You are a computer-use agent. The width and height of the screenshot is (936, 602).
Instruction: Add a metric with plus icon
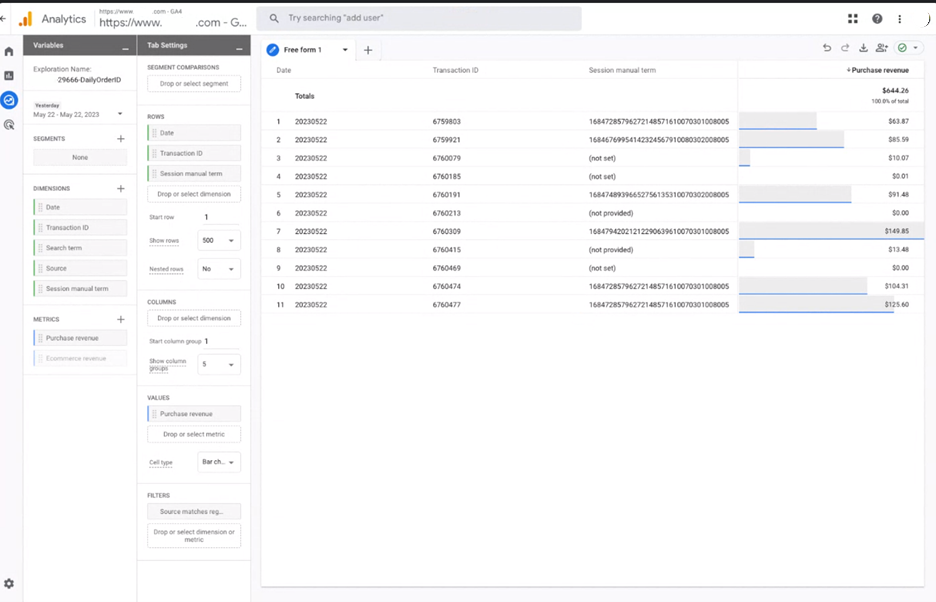[x=121, y=319]
